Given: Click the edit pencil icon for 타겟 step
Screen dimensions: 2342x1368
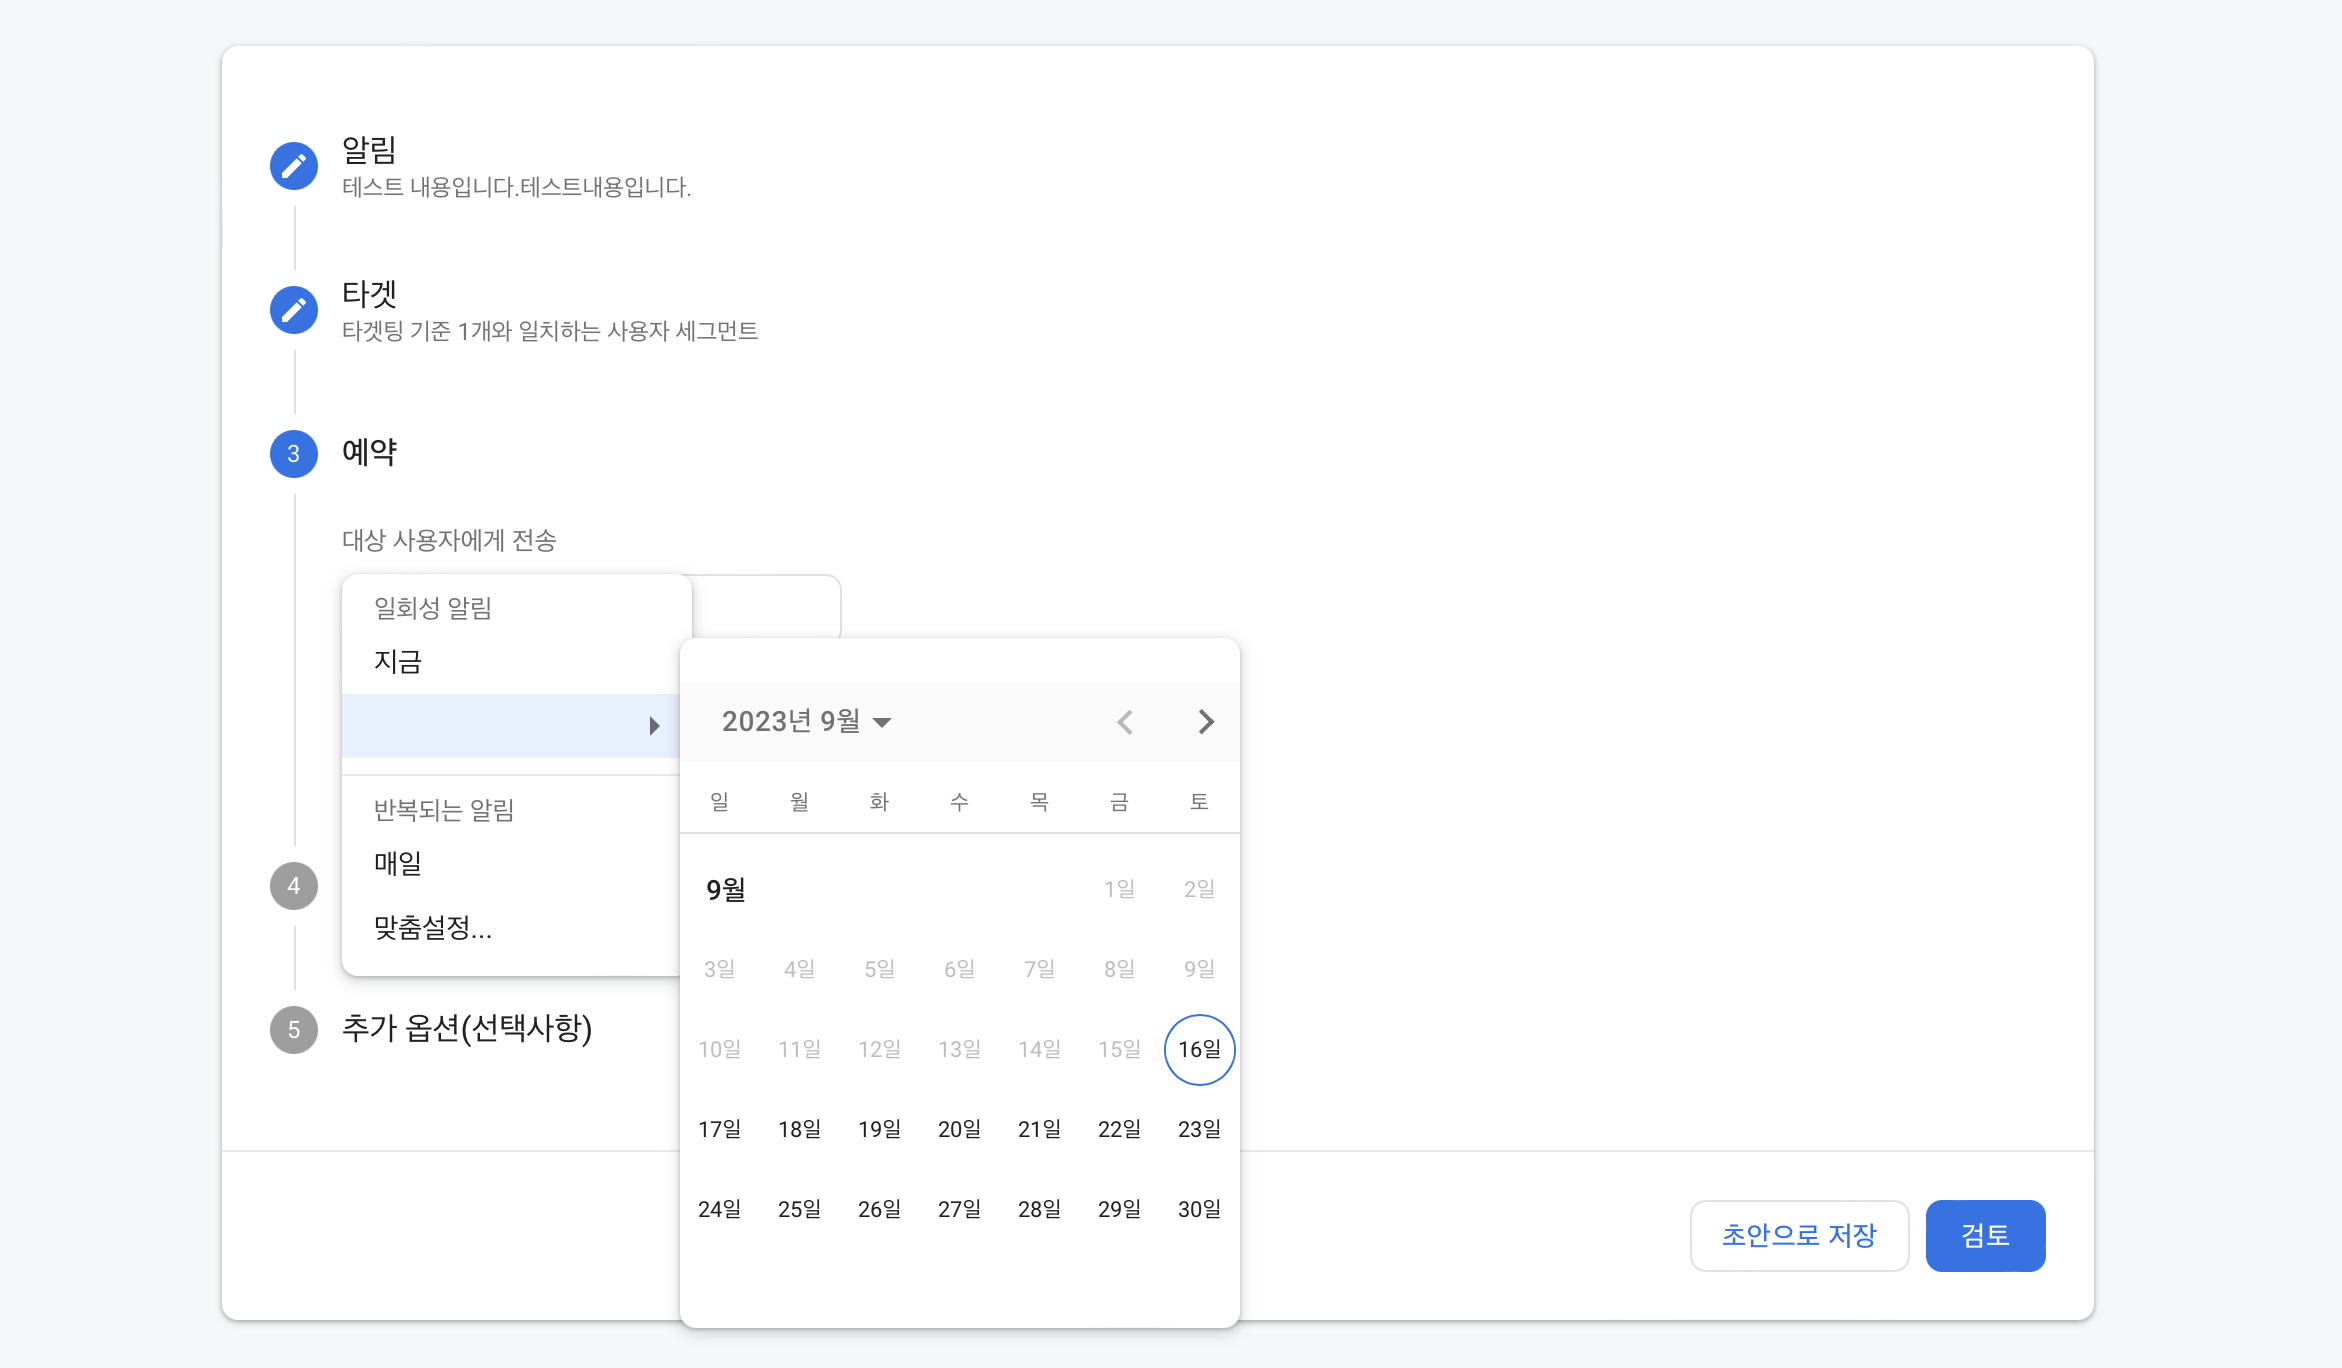Looking at the screenshot, I should (294, 310).
